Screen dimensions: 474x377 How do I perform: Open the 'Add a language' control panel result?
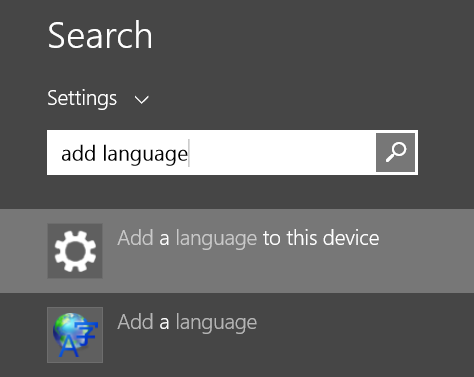187,322
